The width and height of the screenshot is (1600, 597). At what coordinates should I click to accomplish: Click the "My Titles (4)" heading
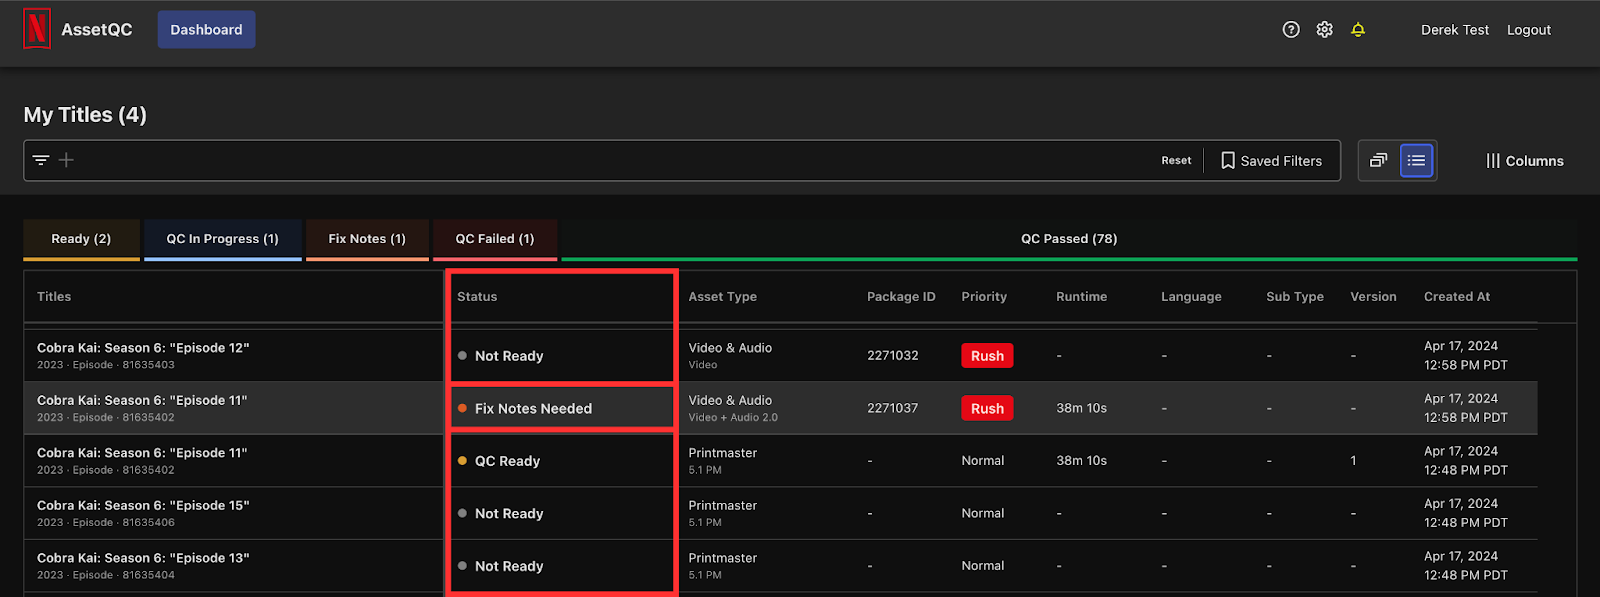click(x=85, y=115)
